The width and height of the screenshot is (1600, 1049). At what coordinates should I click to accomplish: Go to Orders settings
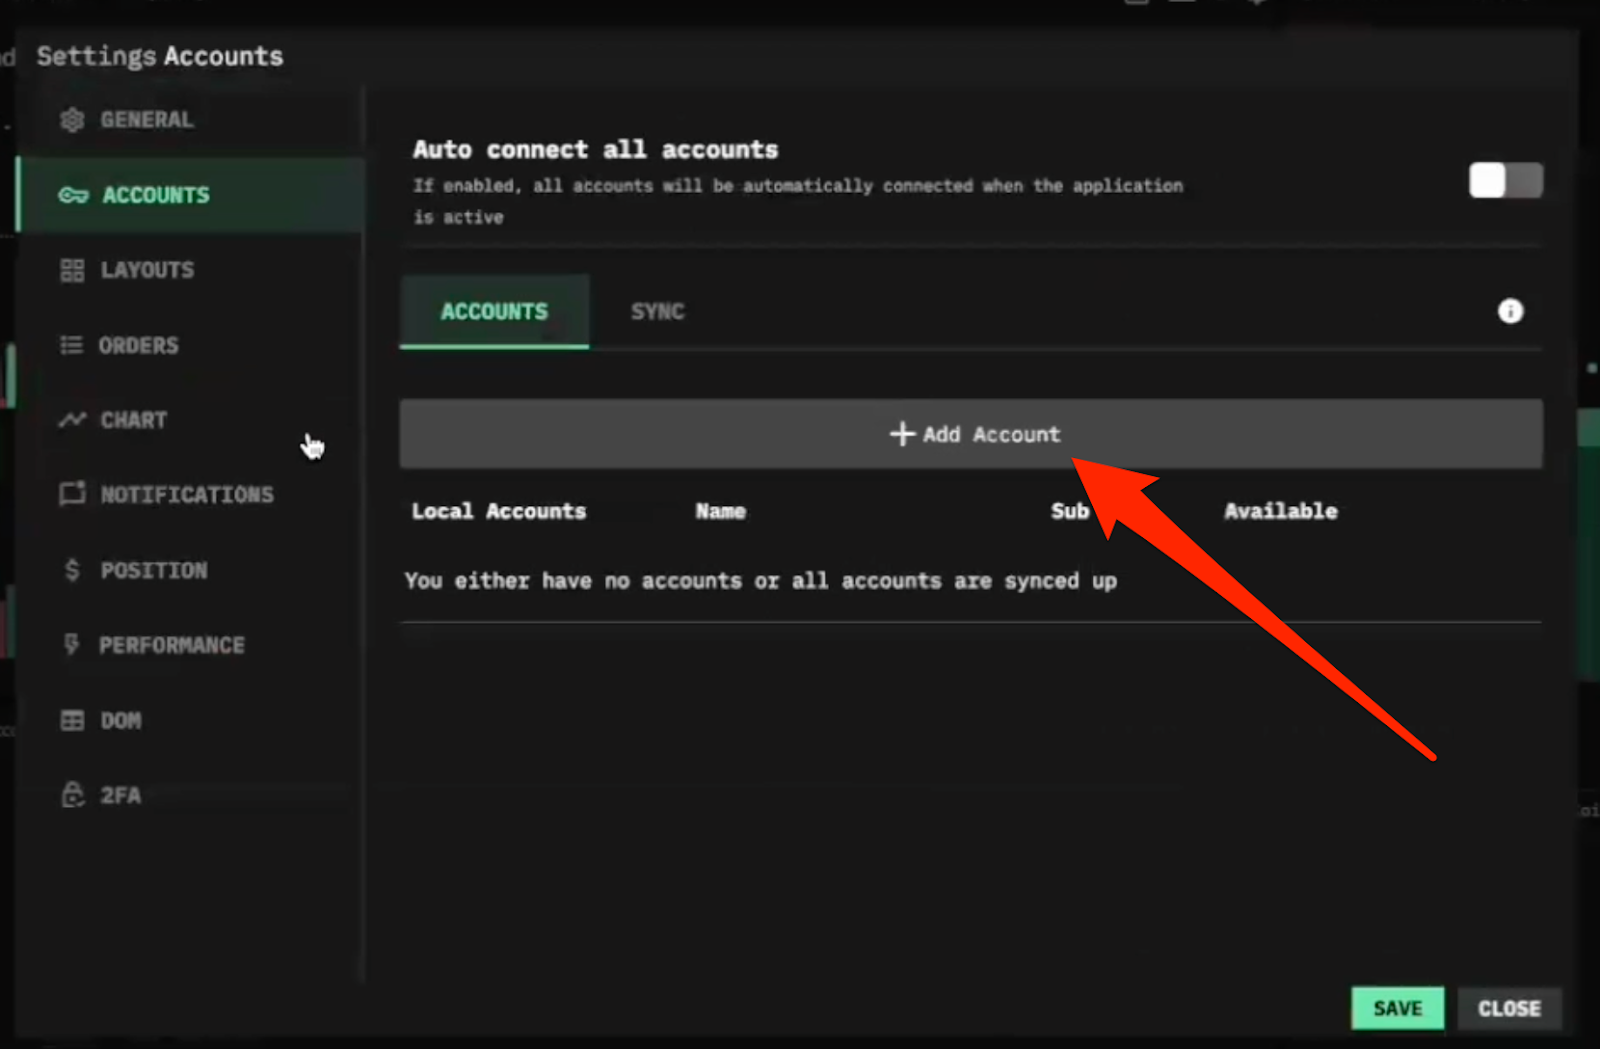[190, 345]
